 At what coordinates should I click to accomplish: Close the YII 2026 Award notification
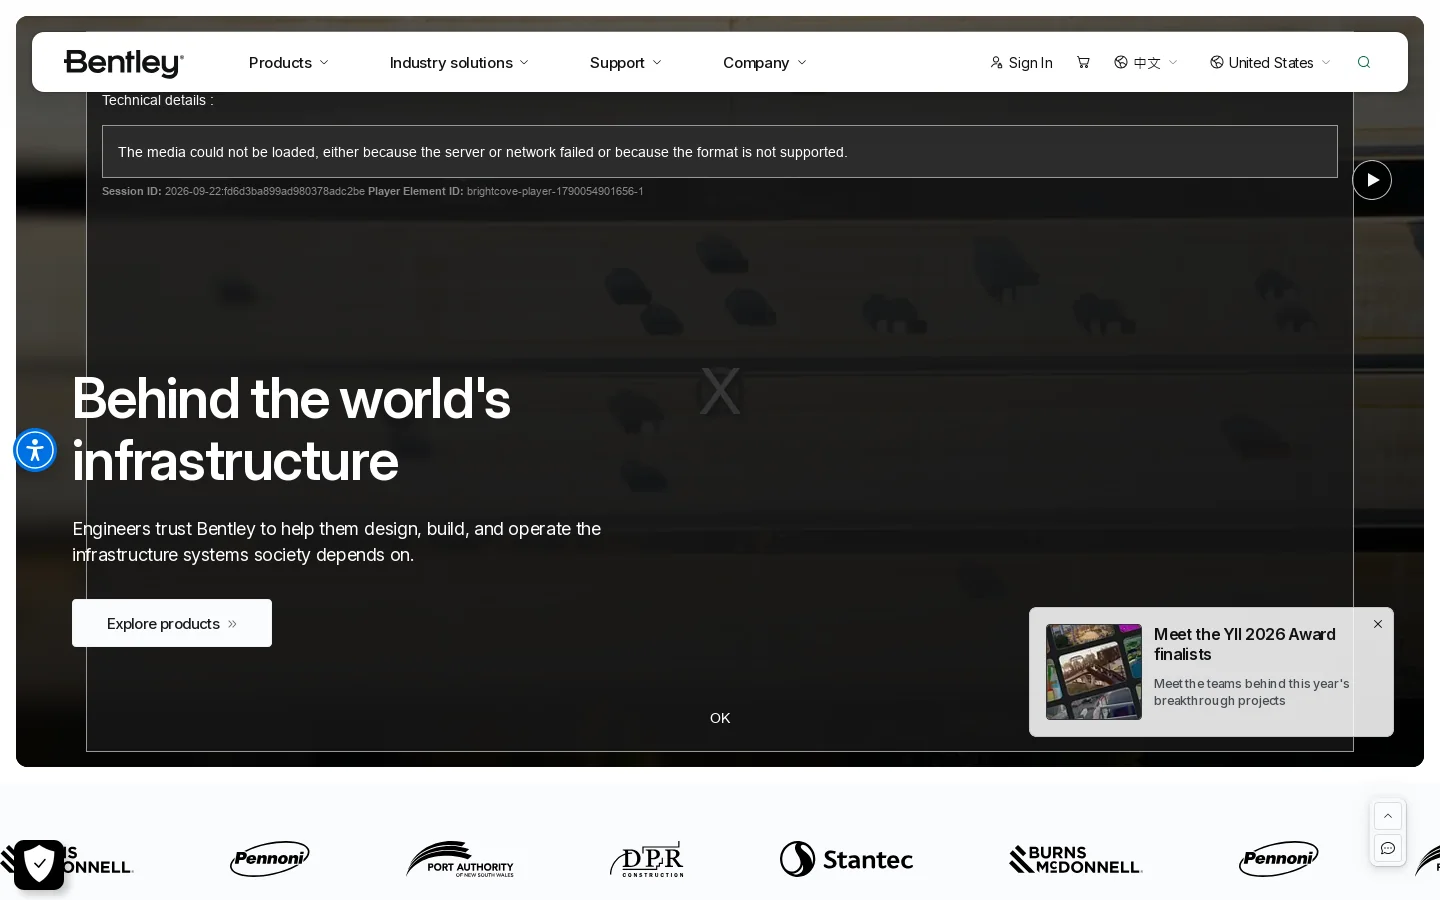point(1378,624)
